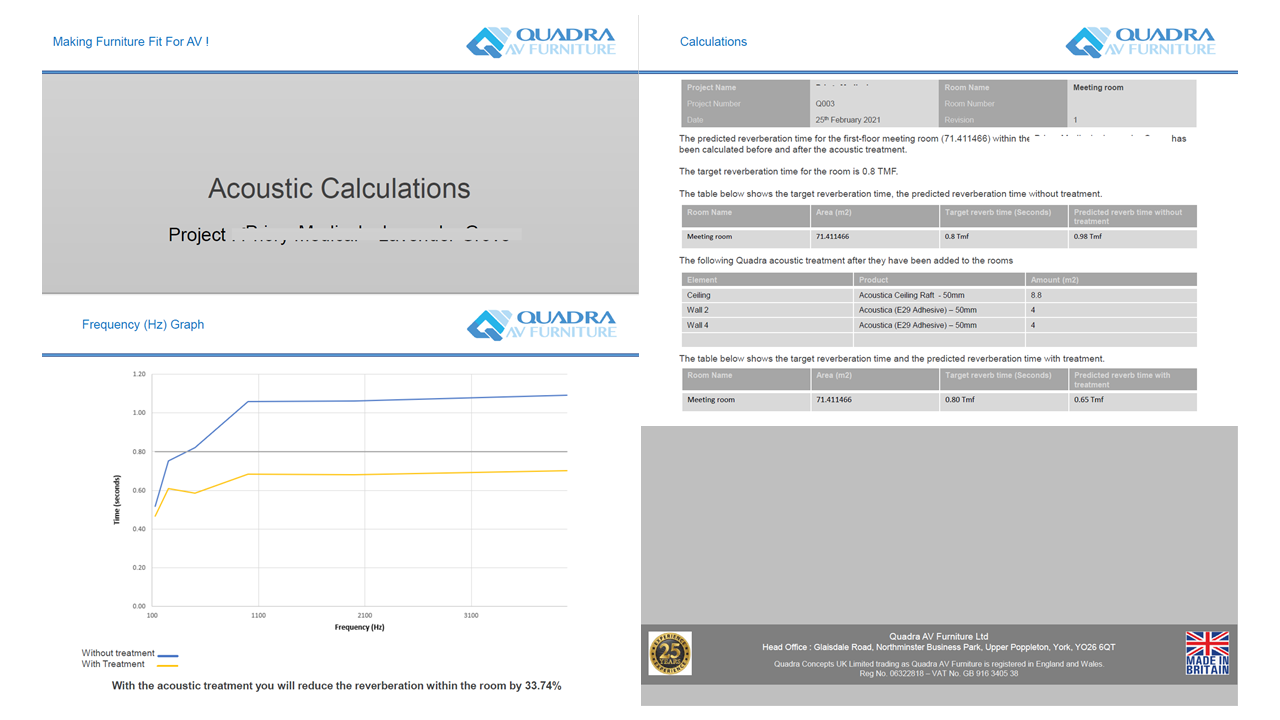1280x720 pixels.
Task: Click the 'Frequency (Hz)' axis label on the graph
Action: 359,628
